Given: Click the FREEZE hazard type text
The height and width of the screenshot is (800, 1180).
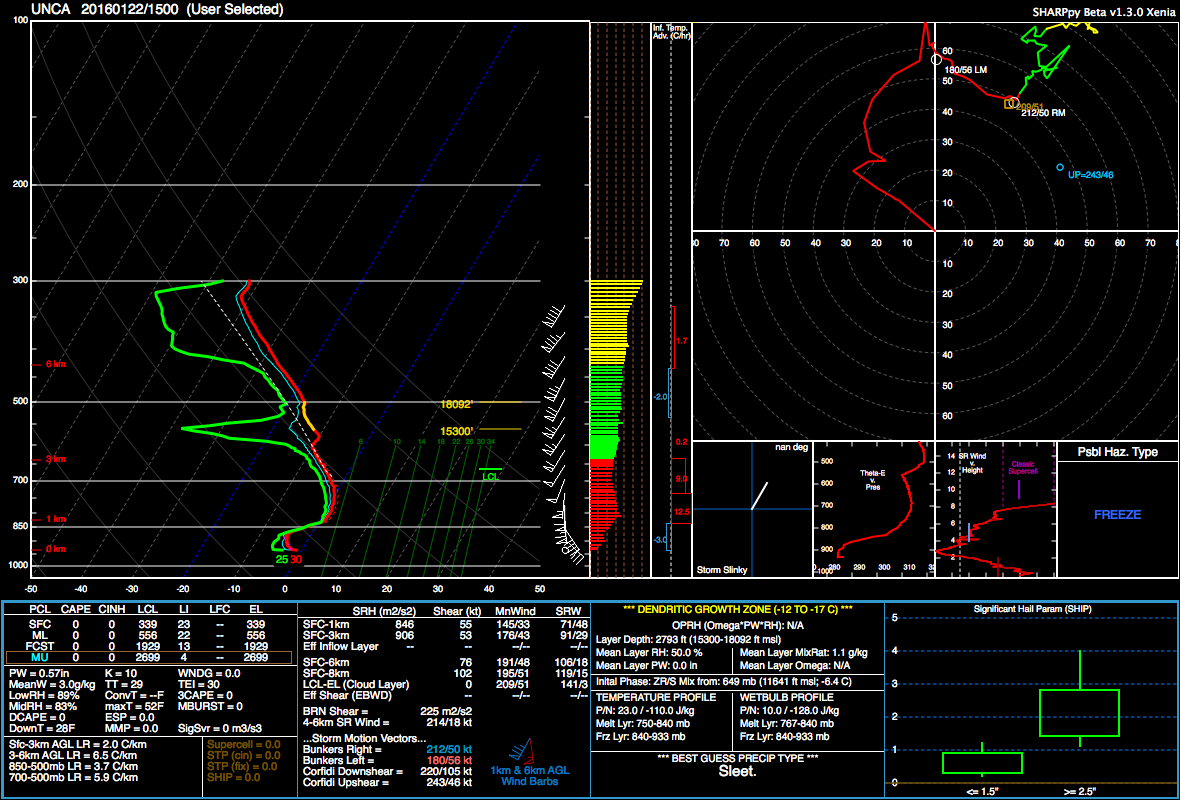Looking at the screenshot, I should click(1118, 515).
